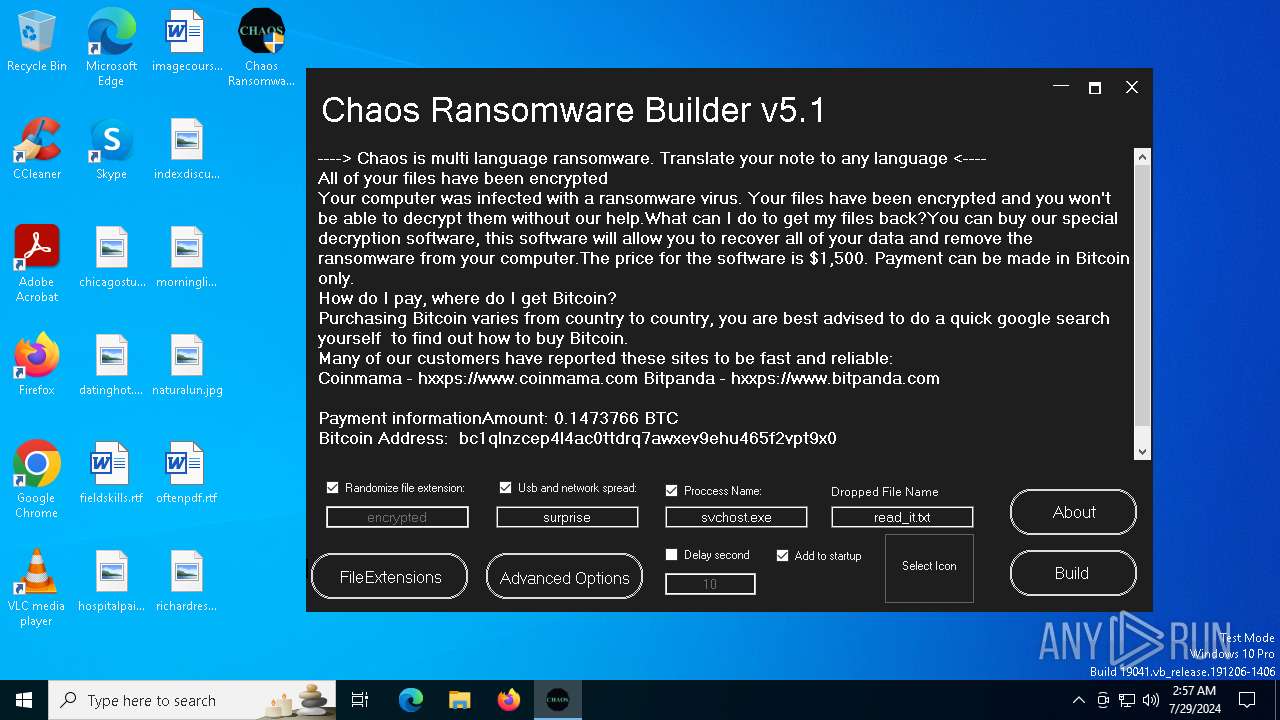Open the Google Chrome desktop shortcut

pos(36,480)
